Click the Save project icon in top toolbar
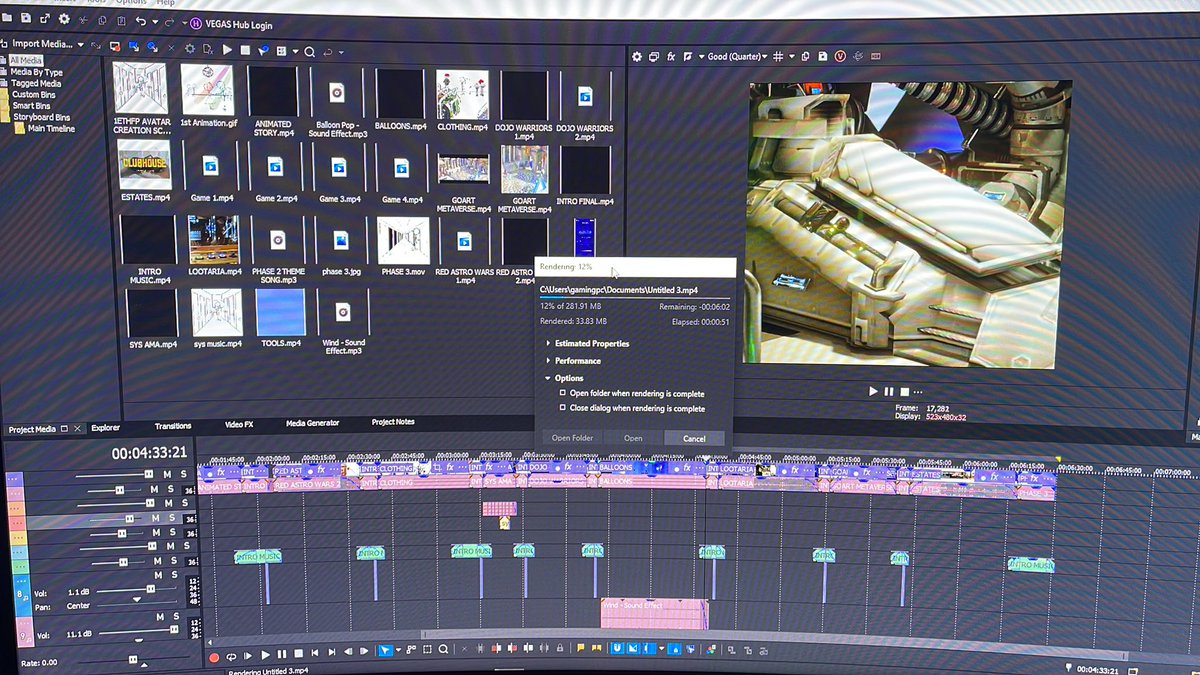This screenshot has height=675, width=1200. [26, 18]
